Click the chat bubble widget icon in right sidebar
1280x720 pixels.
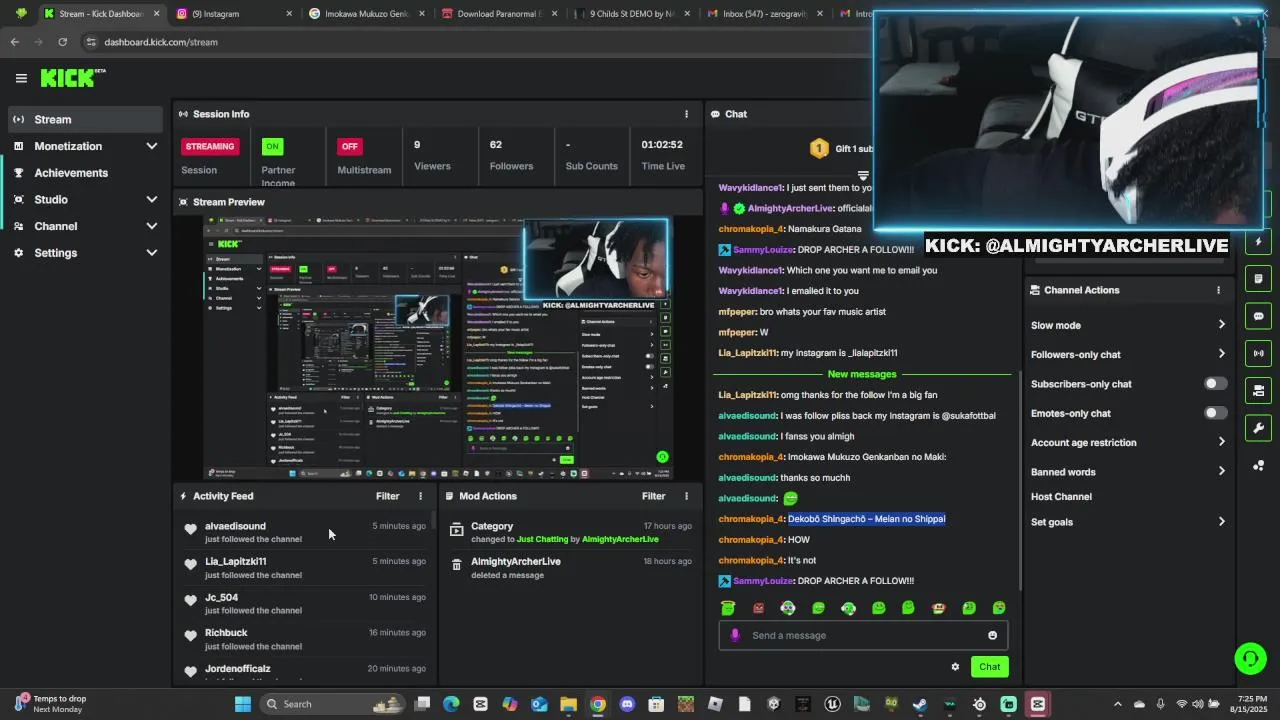coord(1258,316)
